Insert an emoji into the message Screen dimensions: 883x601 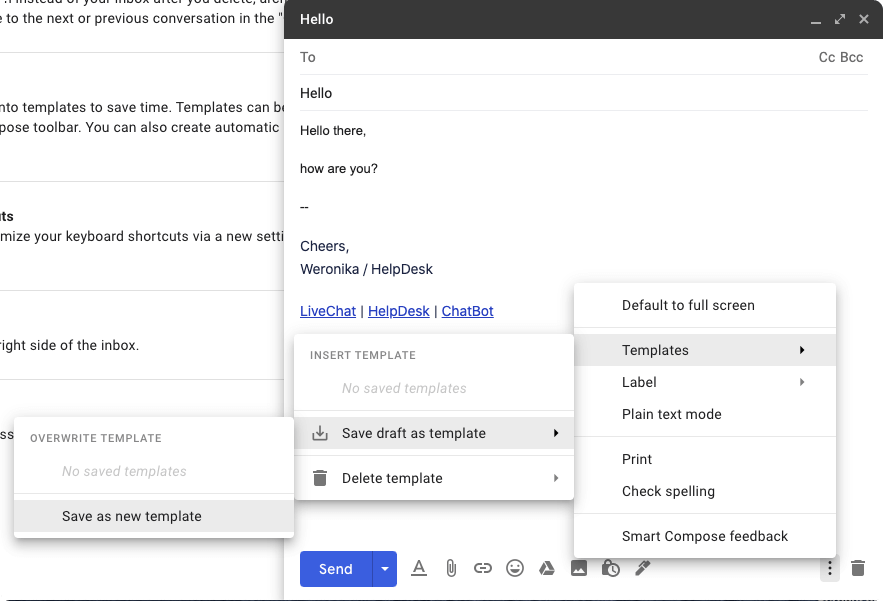click(515, 568)
